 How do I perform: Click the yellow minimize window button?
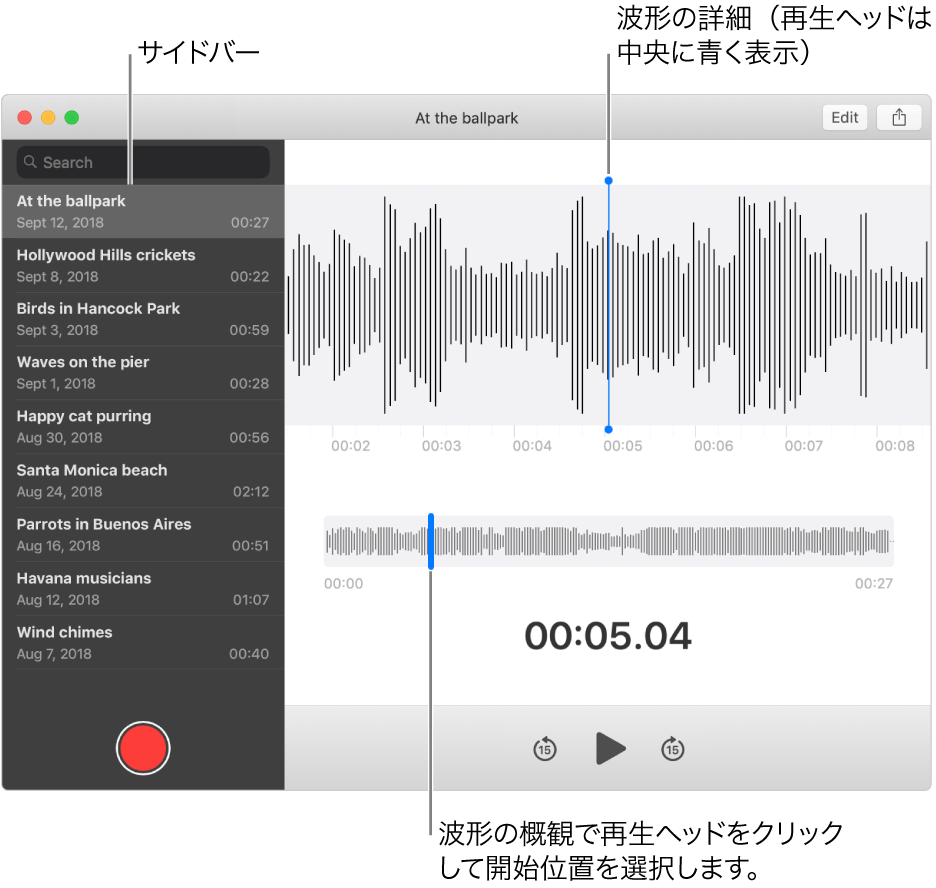coord(48,118)
